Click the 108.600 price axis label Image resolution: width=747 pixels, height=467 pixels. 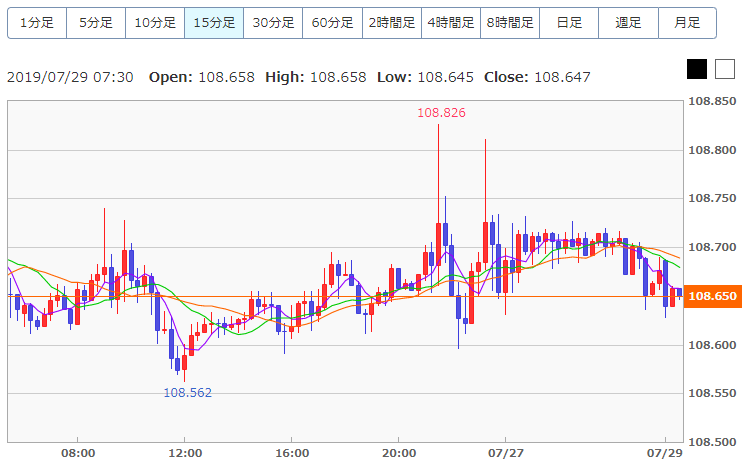coord(712,345)
